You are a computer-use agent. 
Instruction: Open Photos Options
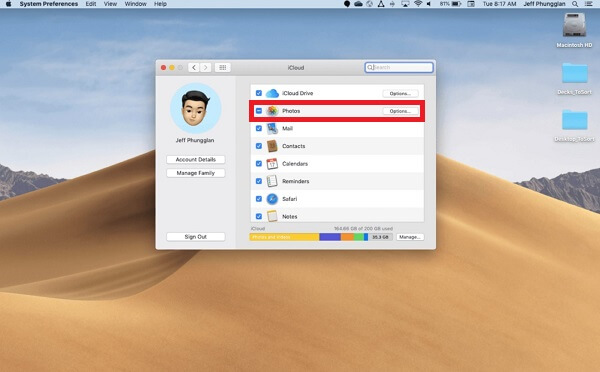[400, 111]
